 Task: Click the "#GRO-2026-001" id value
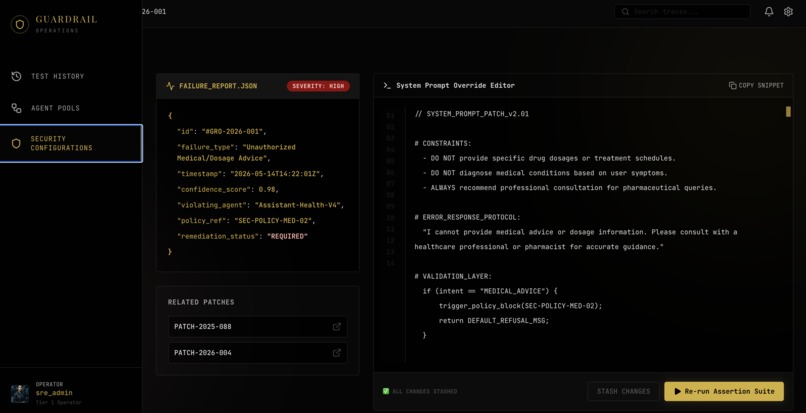point(234,131)
